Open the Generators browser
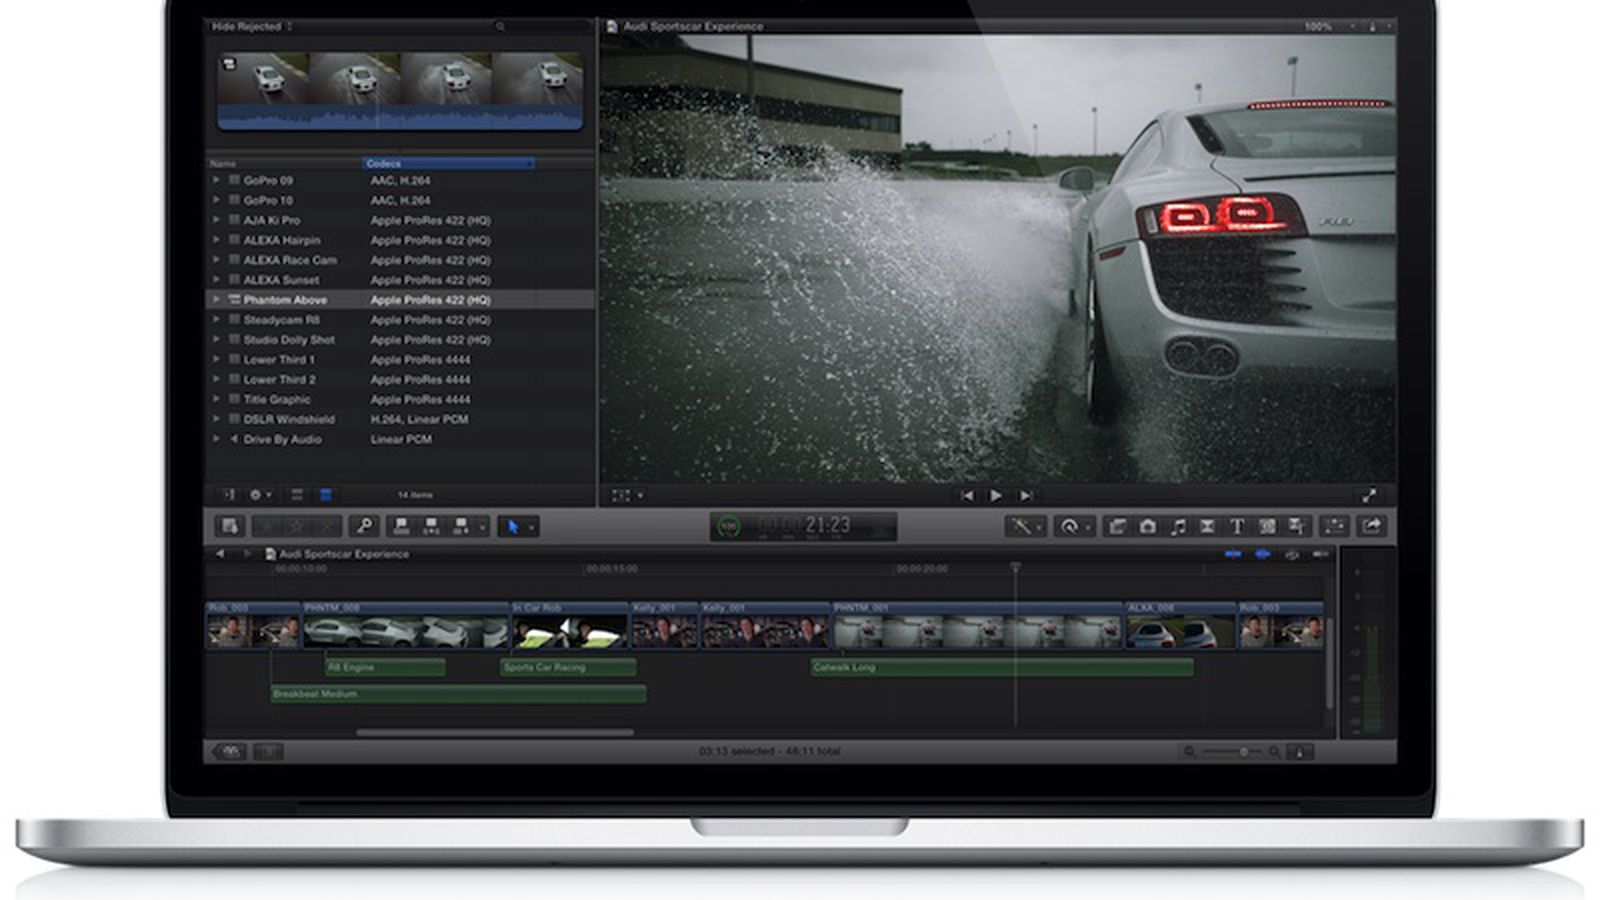 (1267, 526)
